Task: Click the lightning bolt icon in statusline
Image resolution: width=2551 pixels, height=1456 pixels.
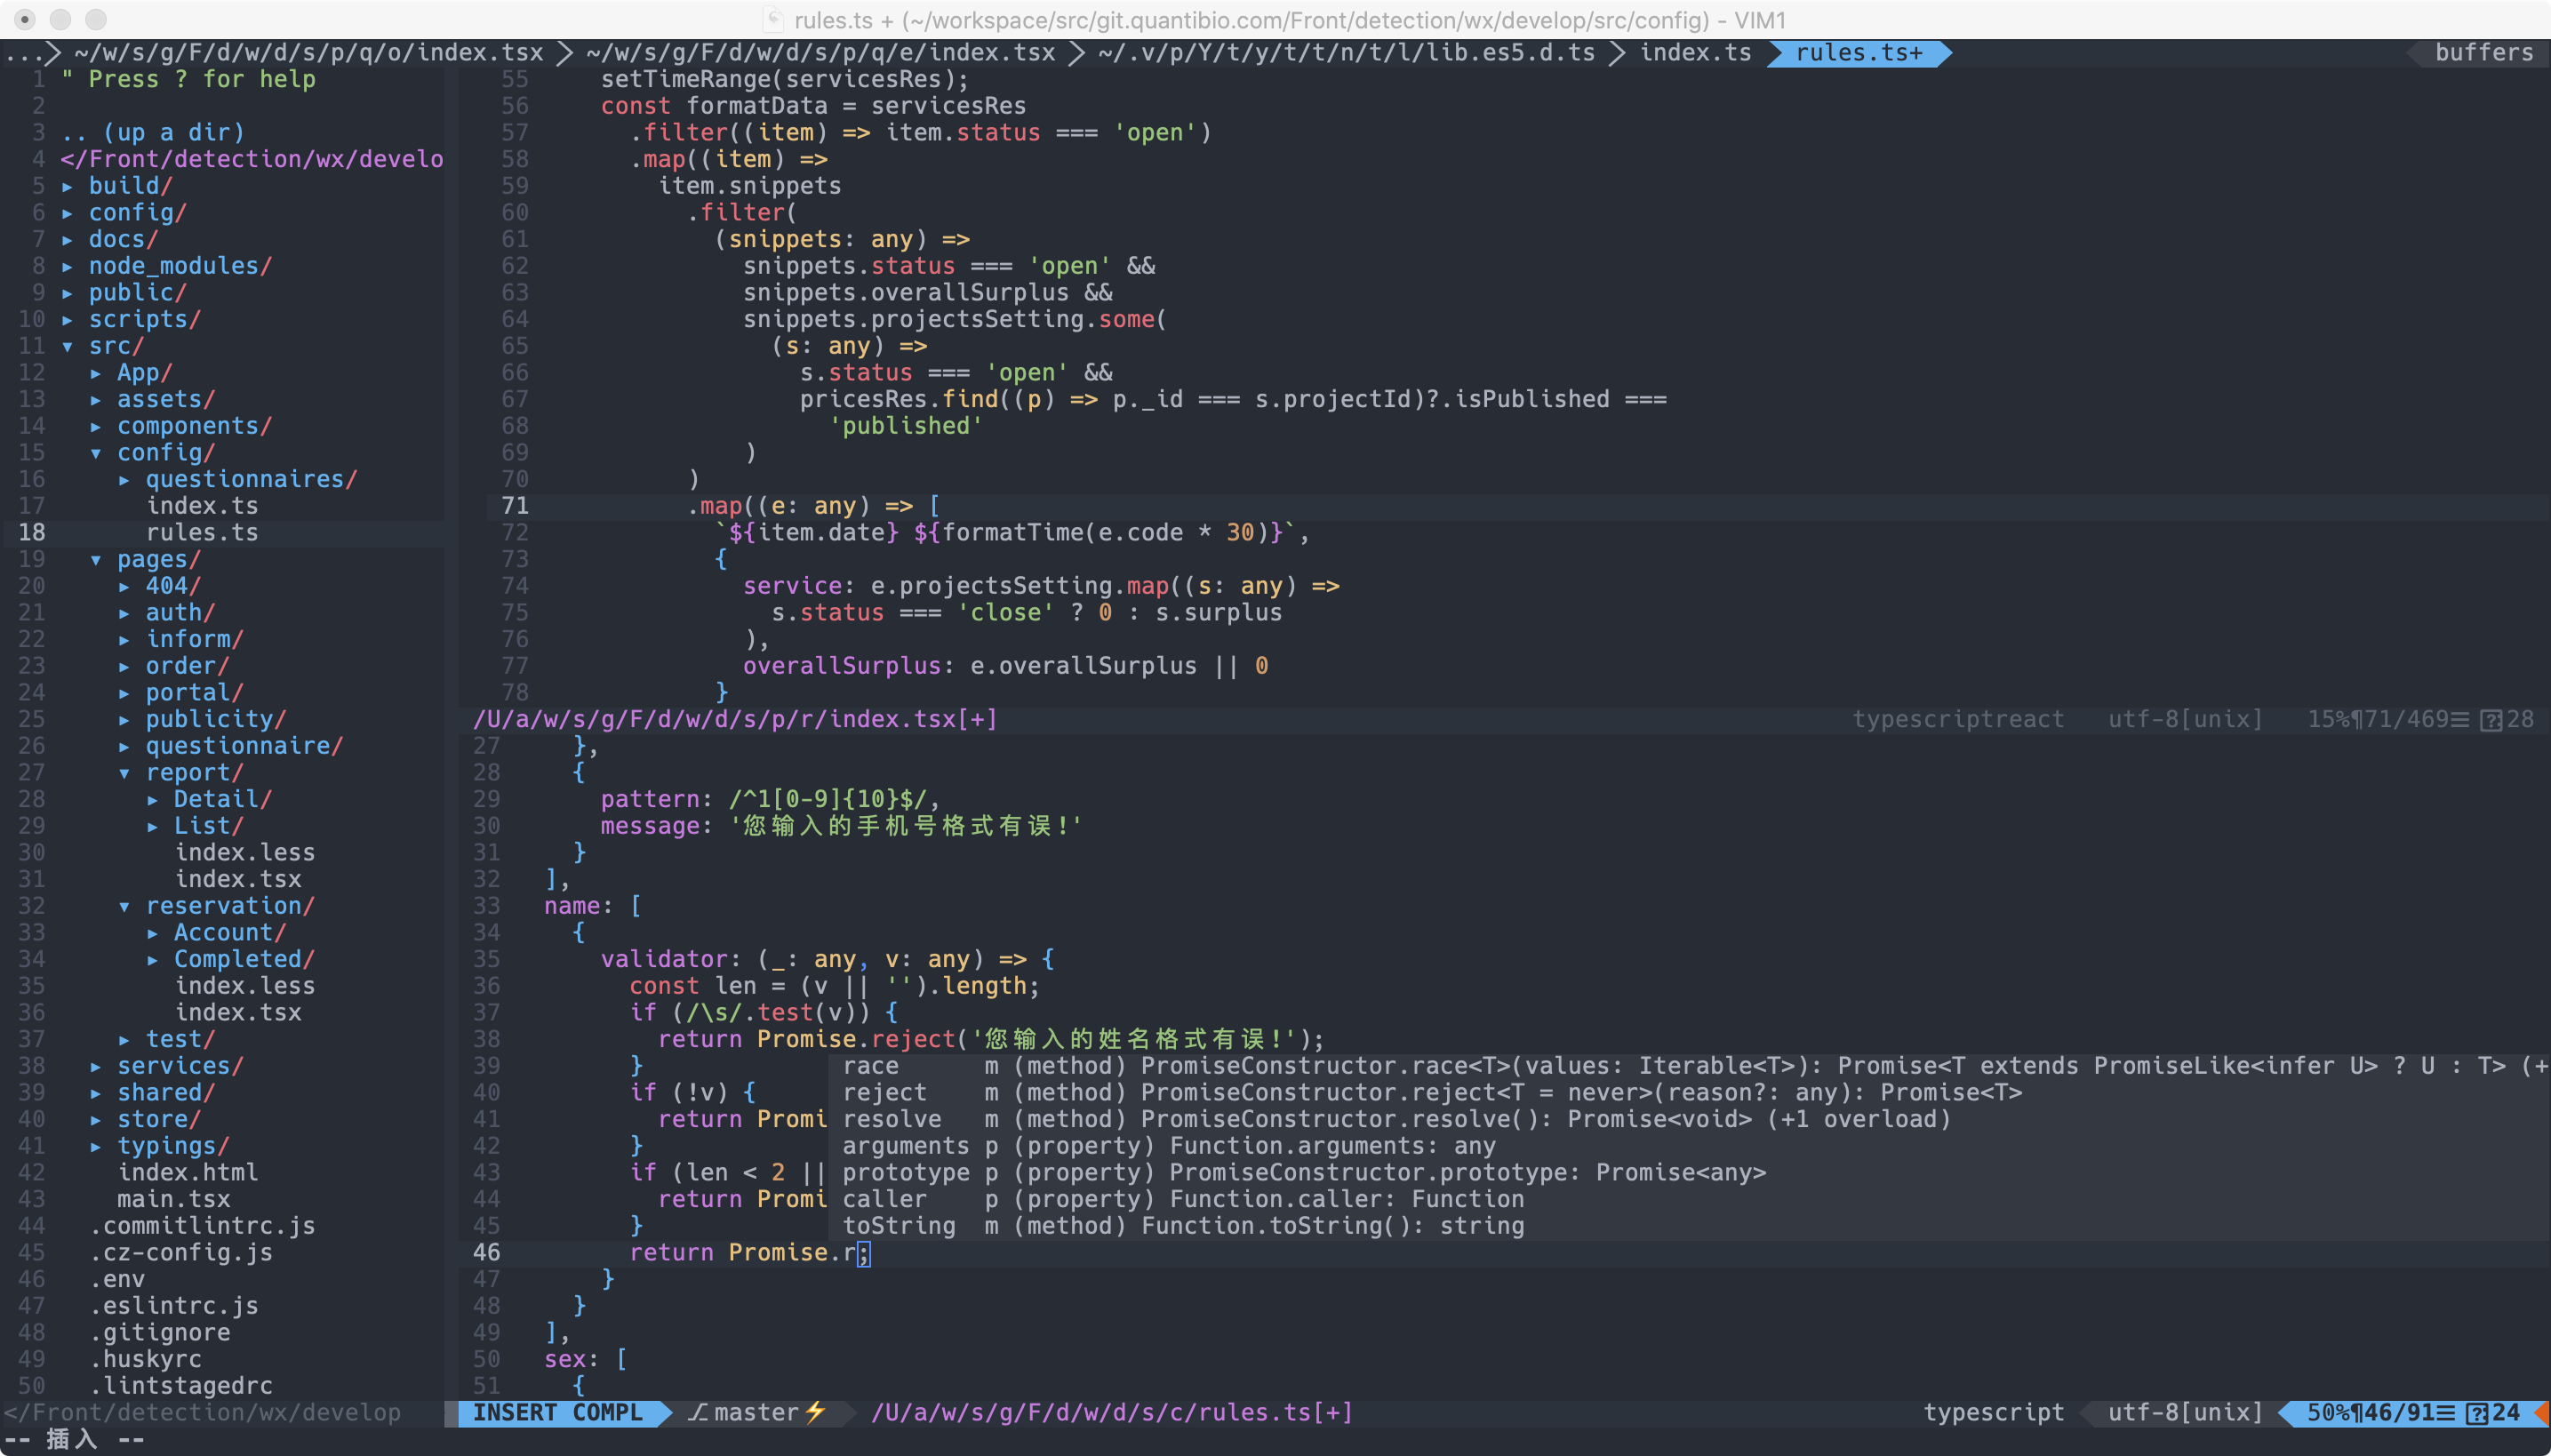Action: (x=815, y=1412)
